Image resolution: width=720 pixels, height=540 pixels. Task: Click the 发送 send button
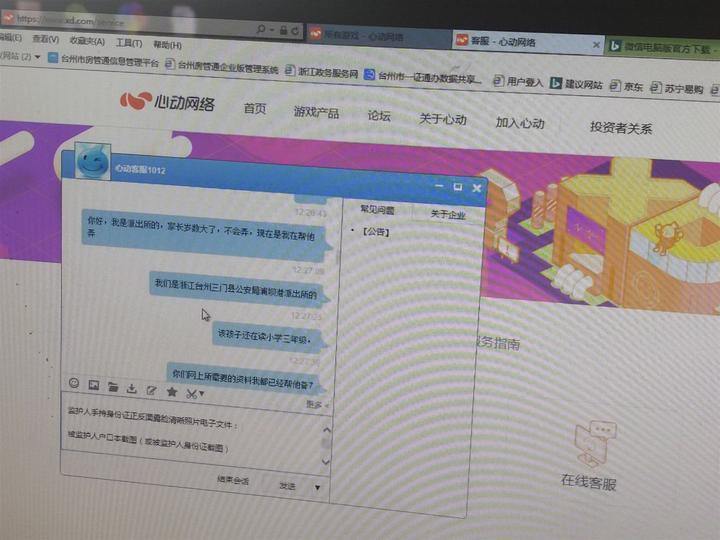pyautogui.click(x=287, y=486)
